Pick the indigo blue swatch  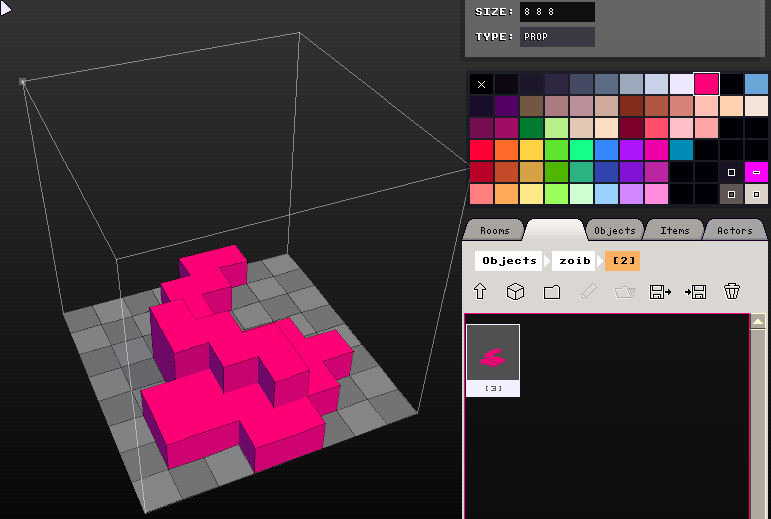(x=606, y=172)
